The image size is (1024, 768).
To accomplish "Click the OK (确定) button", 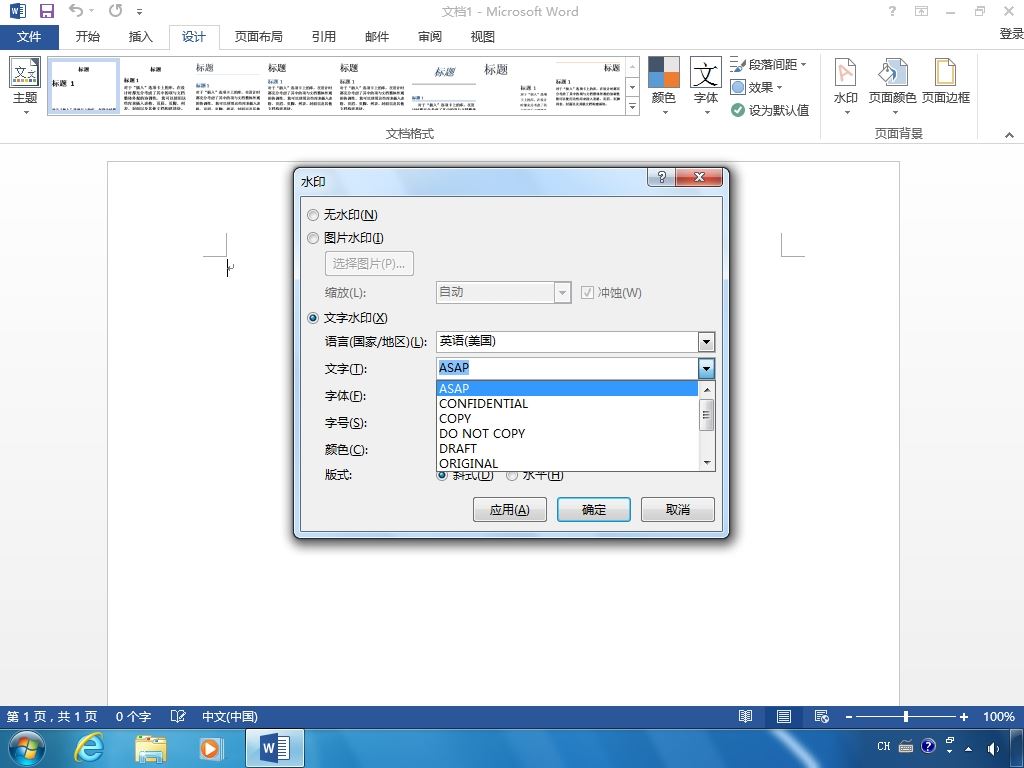I will [x=594, y=509].
